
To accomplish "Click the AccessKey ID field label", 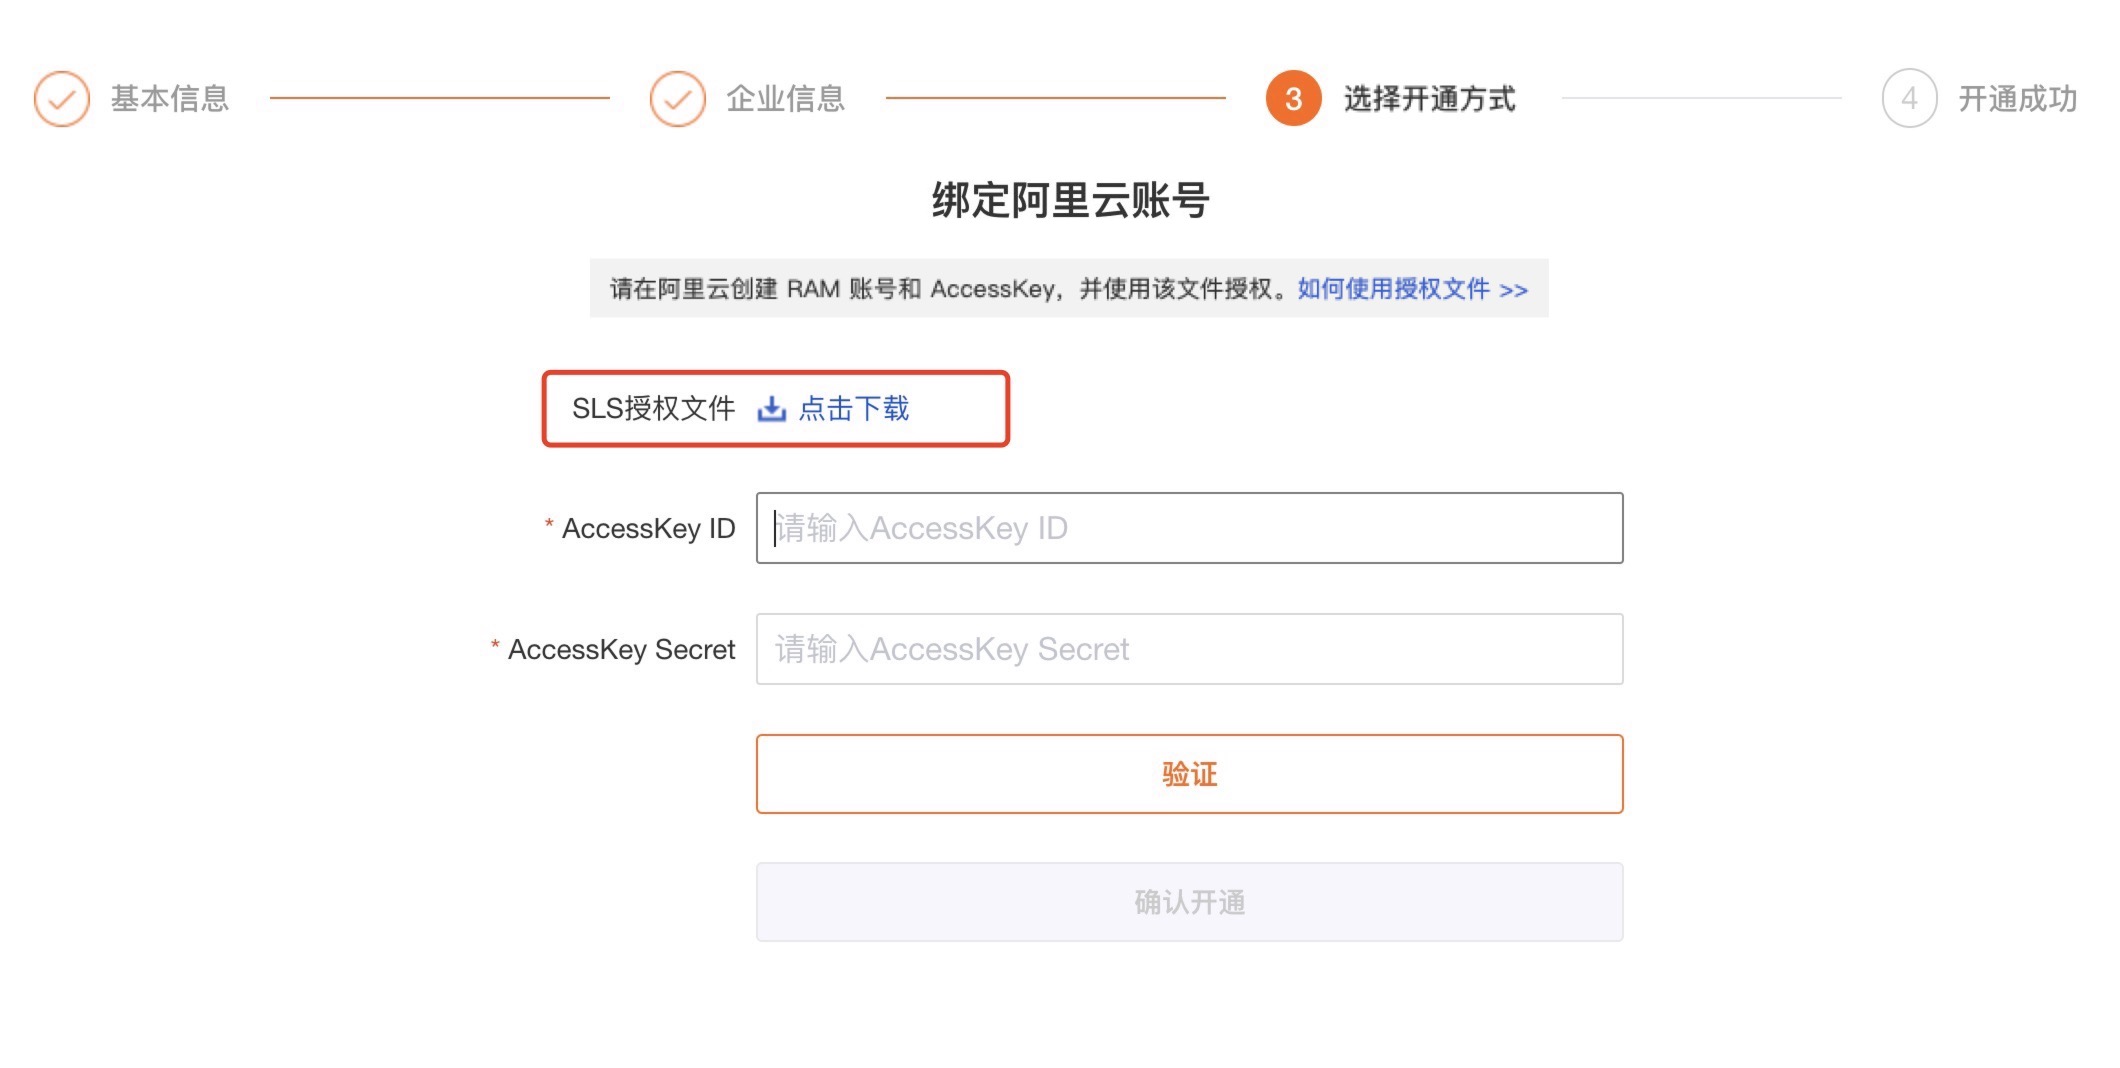I will pyautogui.click(x=648, y=528).
